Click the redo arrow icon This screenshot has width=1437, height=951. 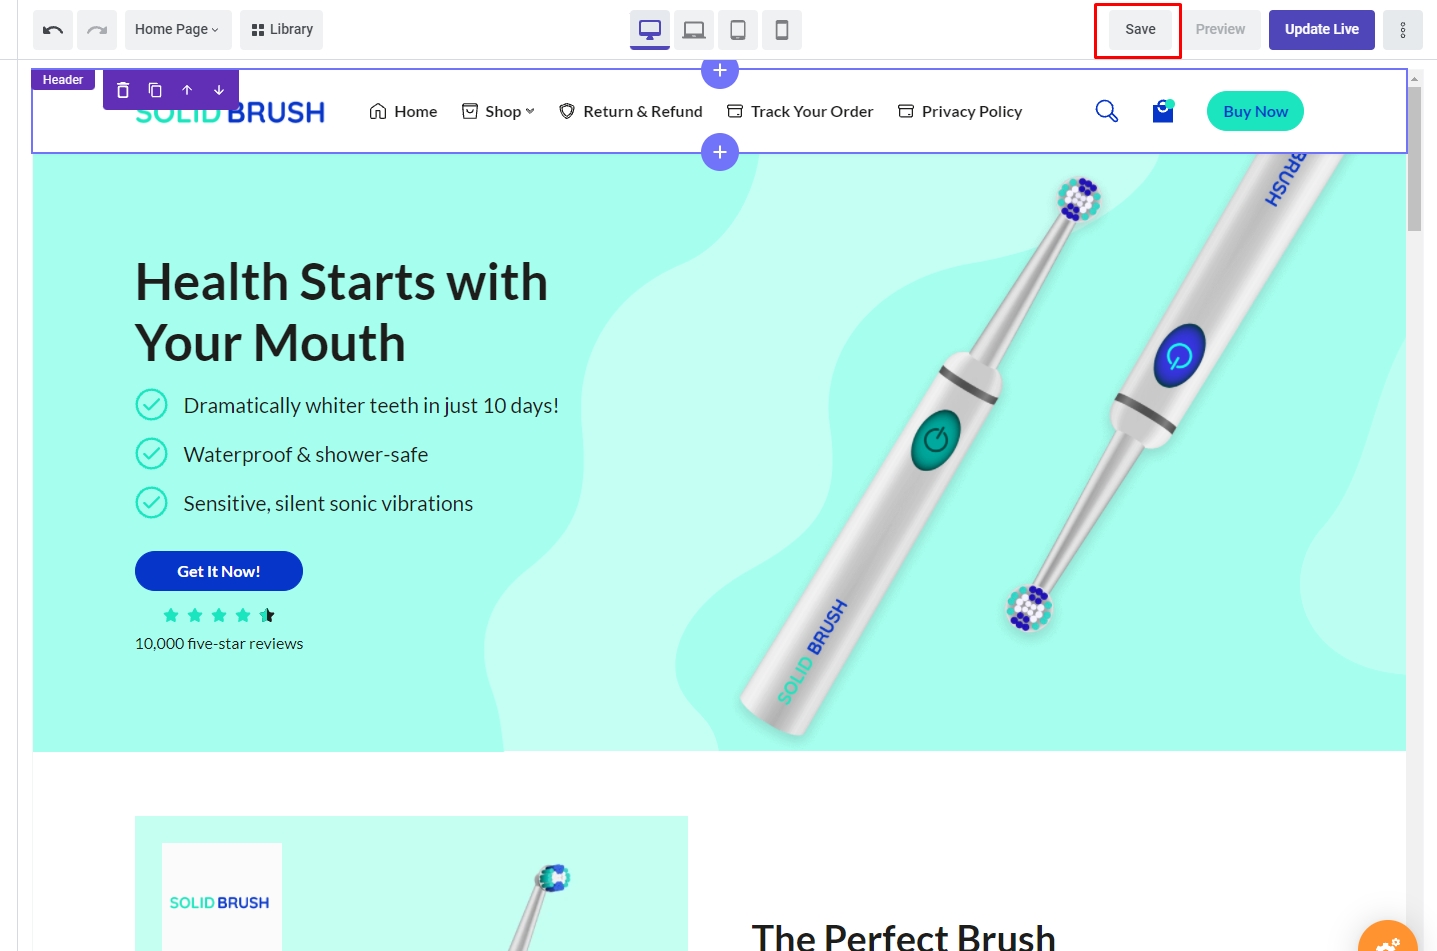tap(97, 30)
